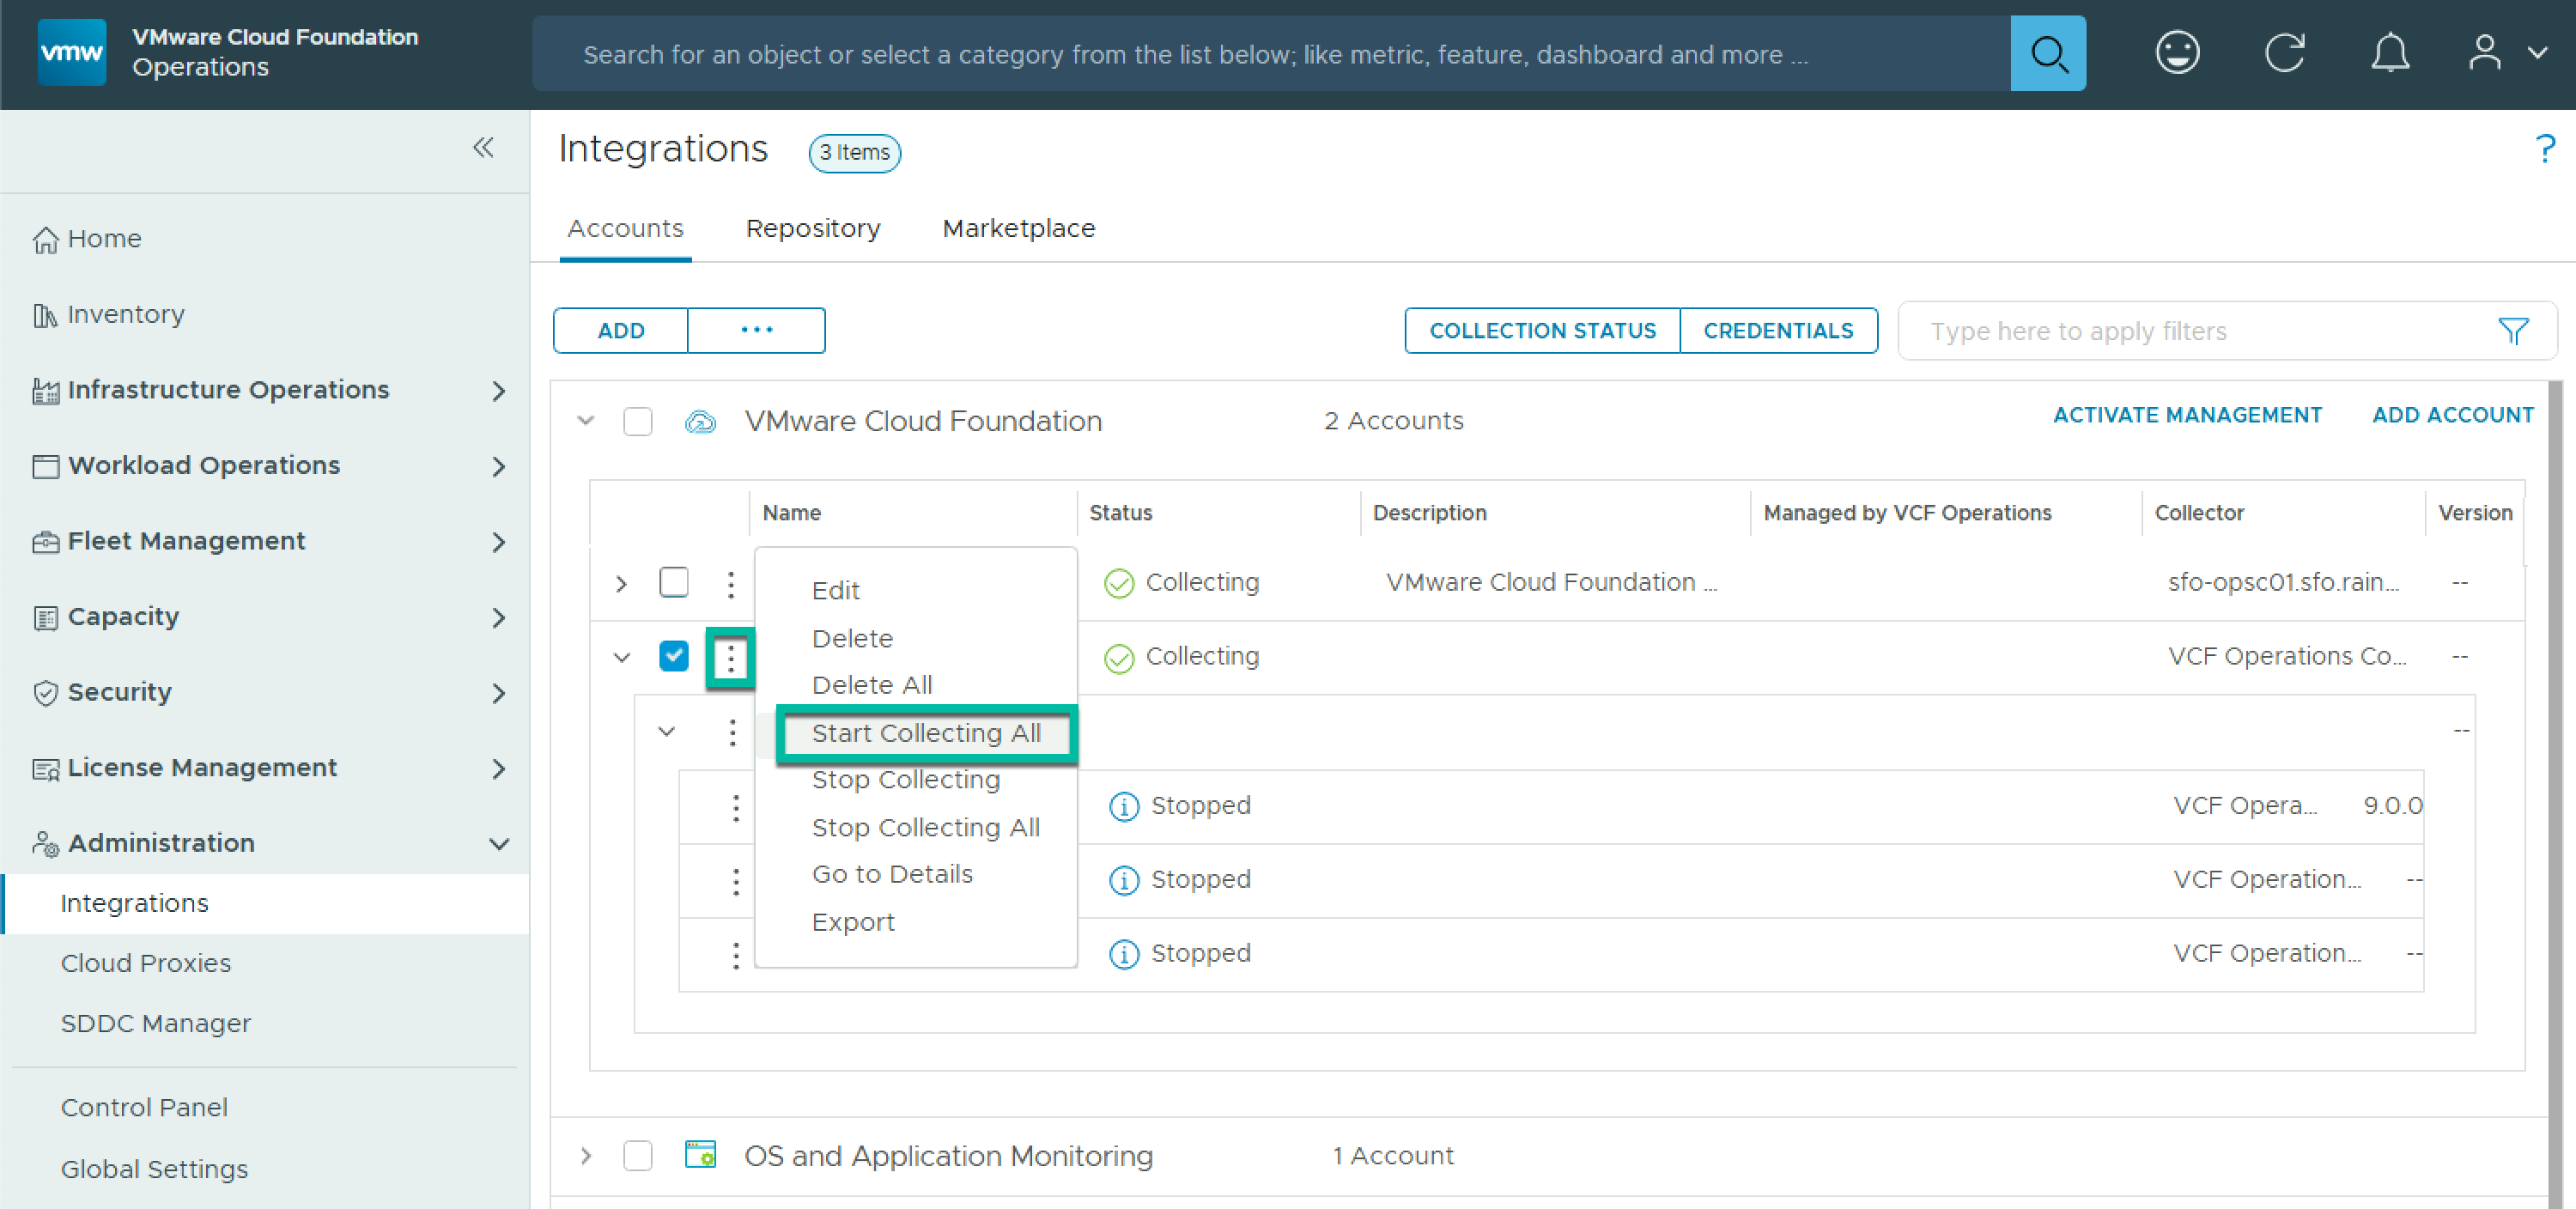This screenshot has height=1209, width=2576.
Task: Uncheck the selected account row checkbox
Action: click(x=674, y=656)
